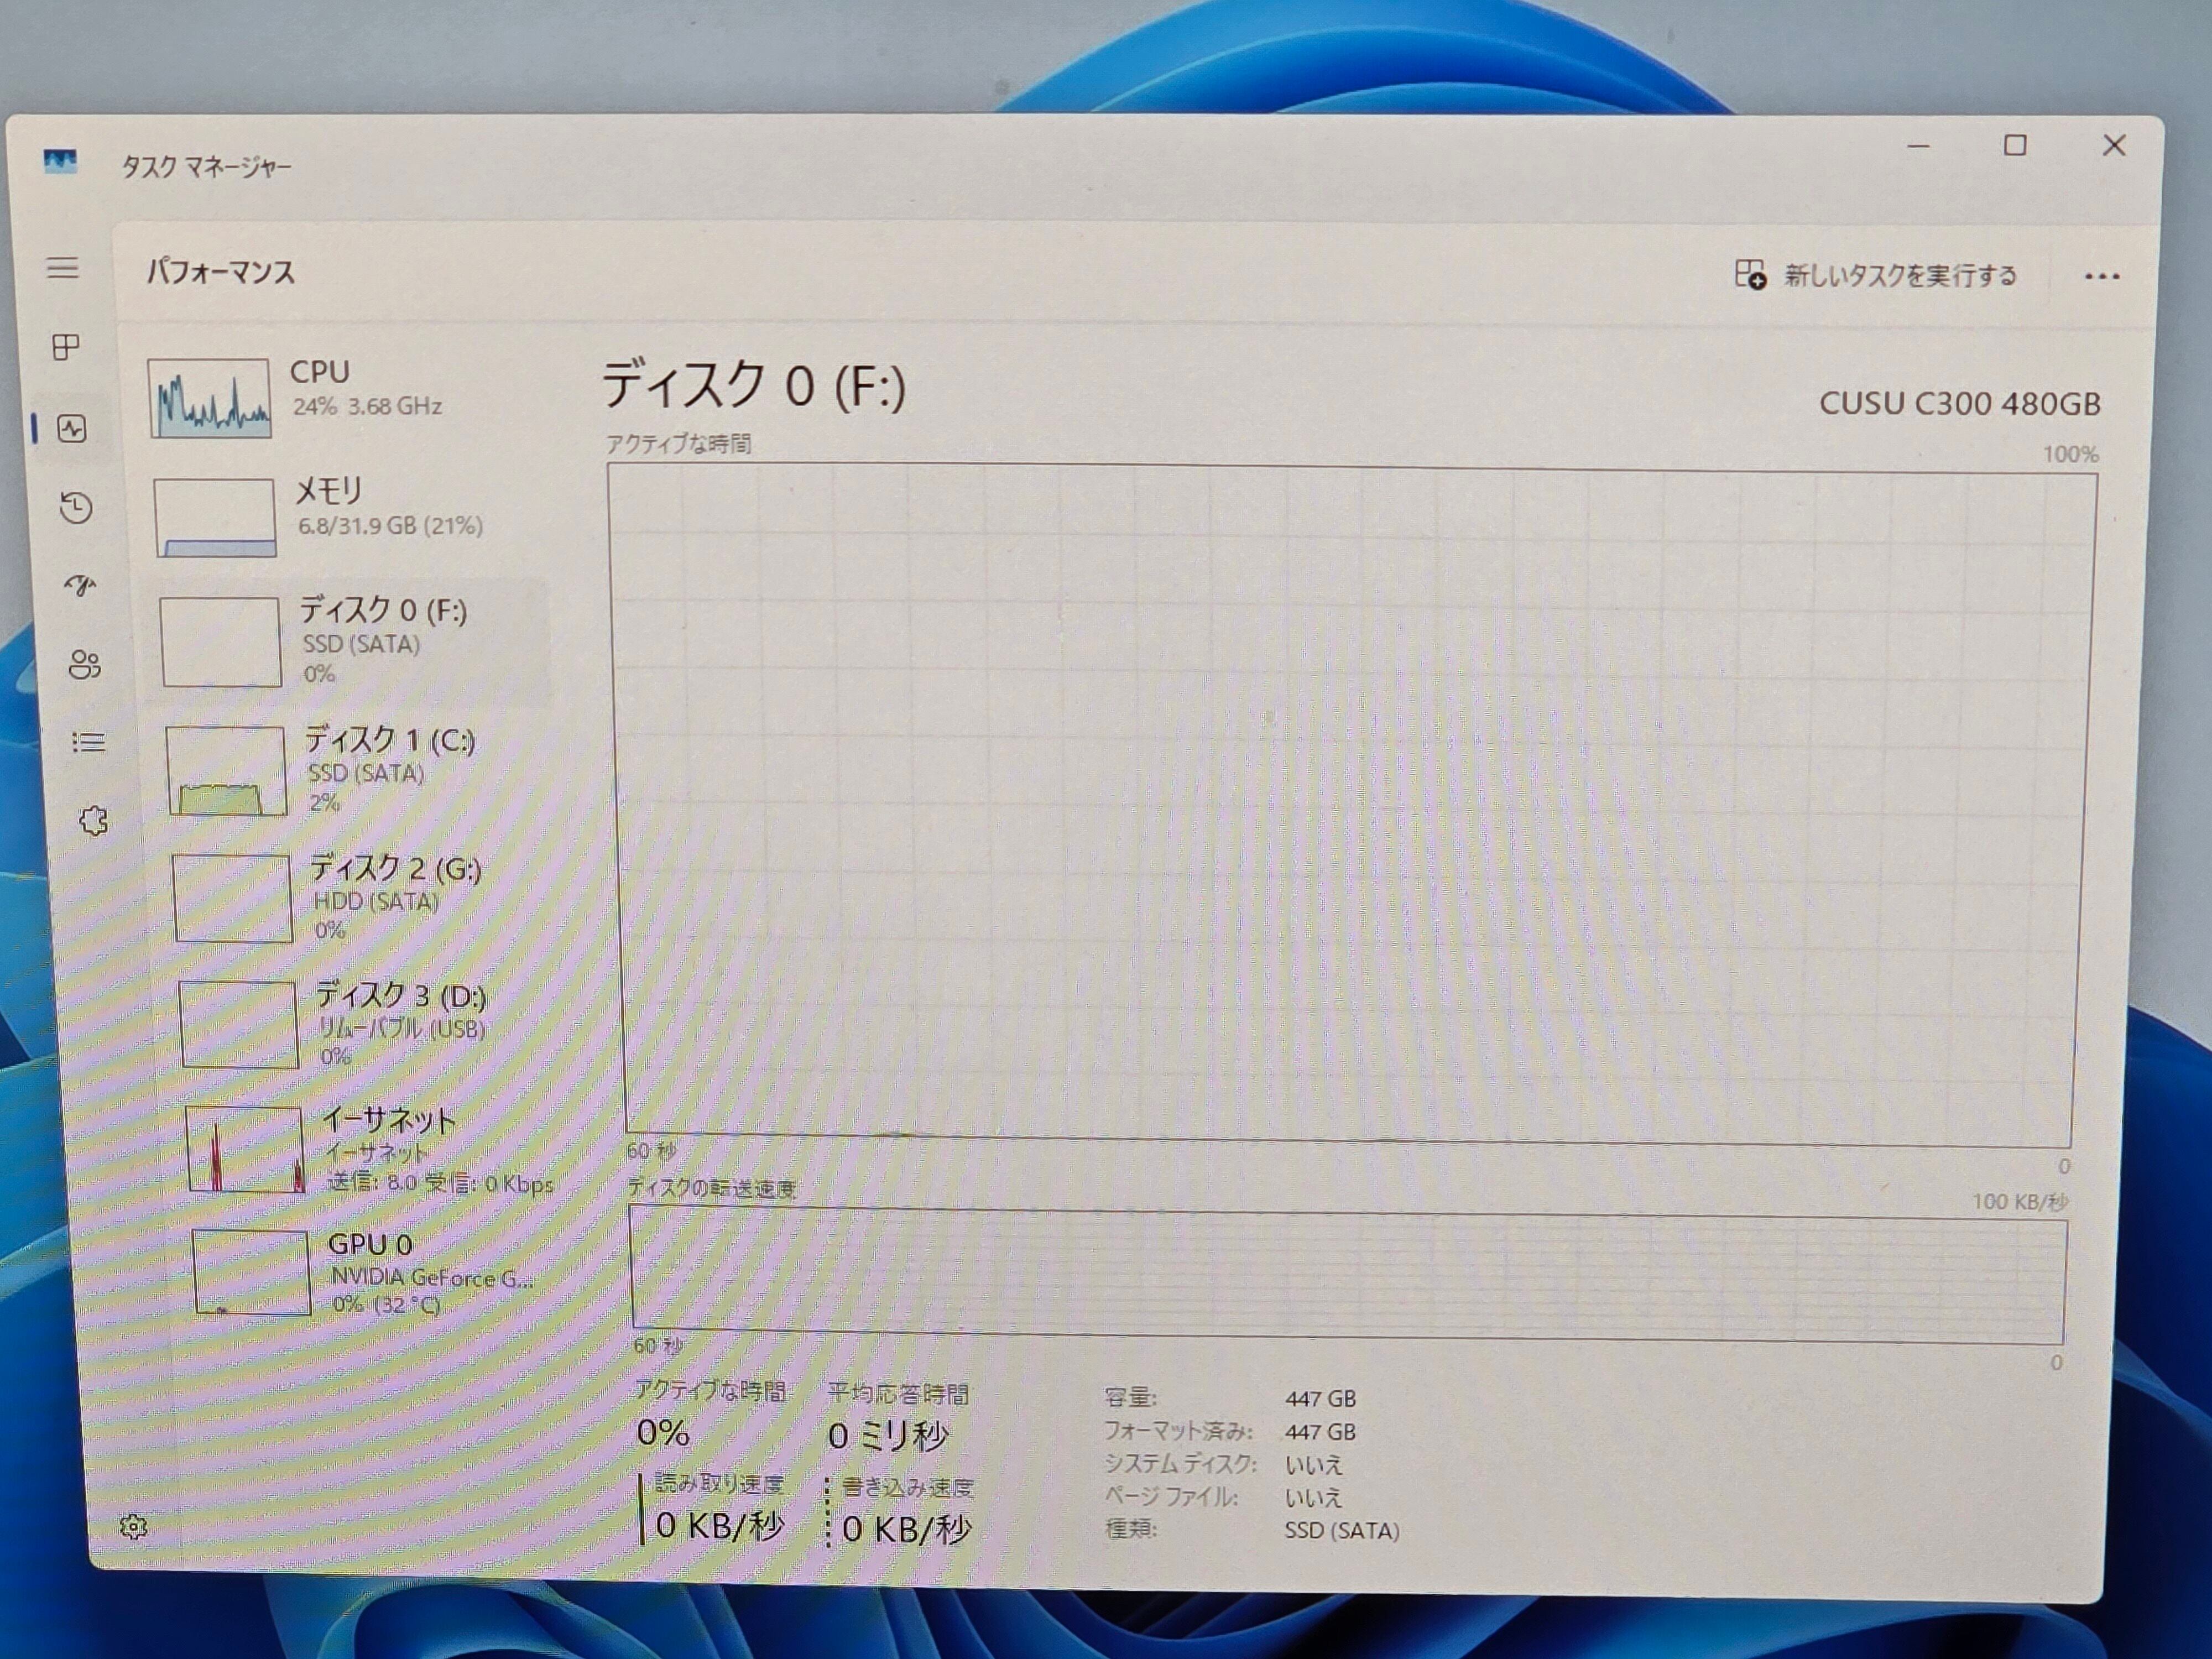Click the ディスクの転送速度 transfer rate graph
Image resolution: width=2212 pixels, height=1659 pixels.
pos(1347,1276)
